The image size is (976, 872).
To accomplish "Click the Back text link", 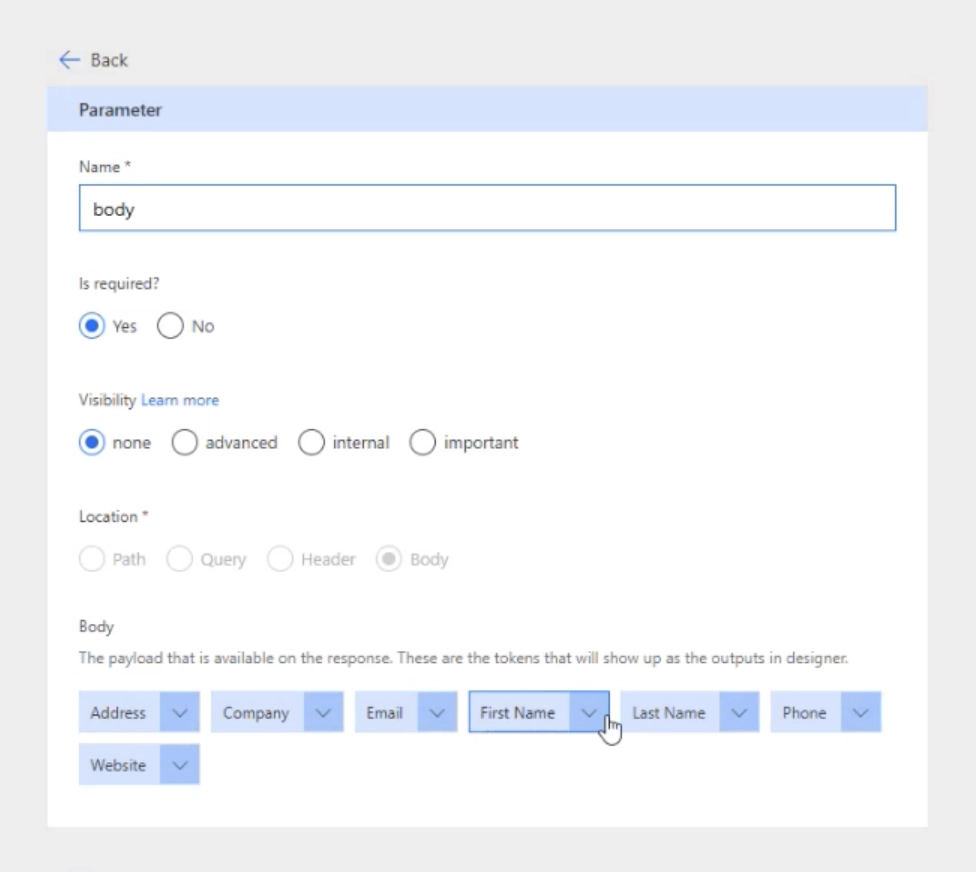I will [x=109, y=60].
